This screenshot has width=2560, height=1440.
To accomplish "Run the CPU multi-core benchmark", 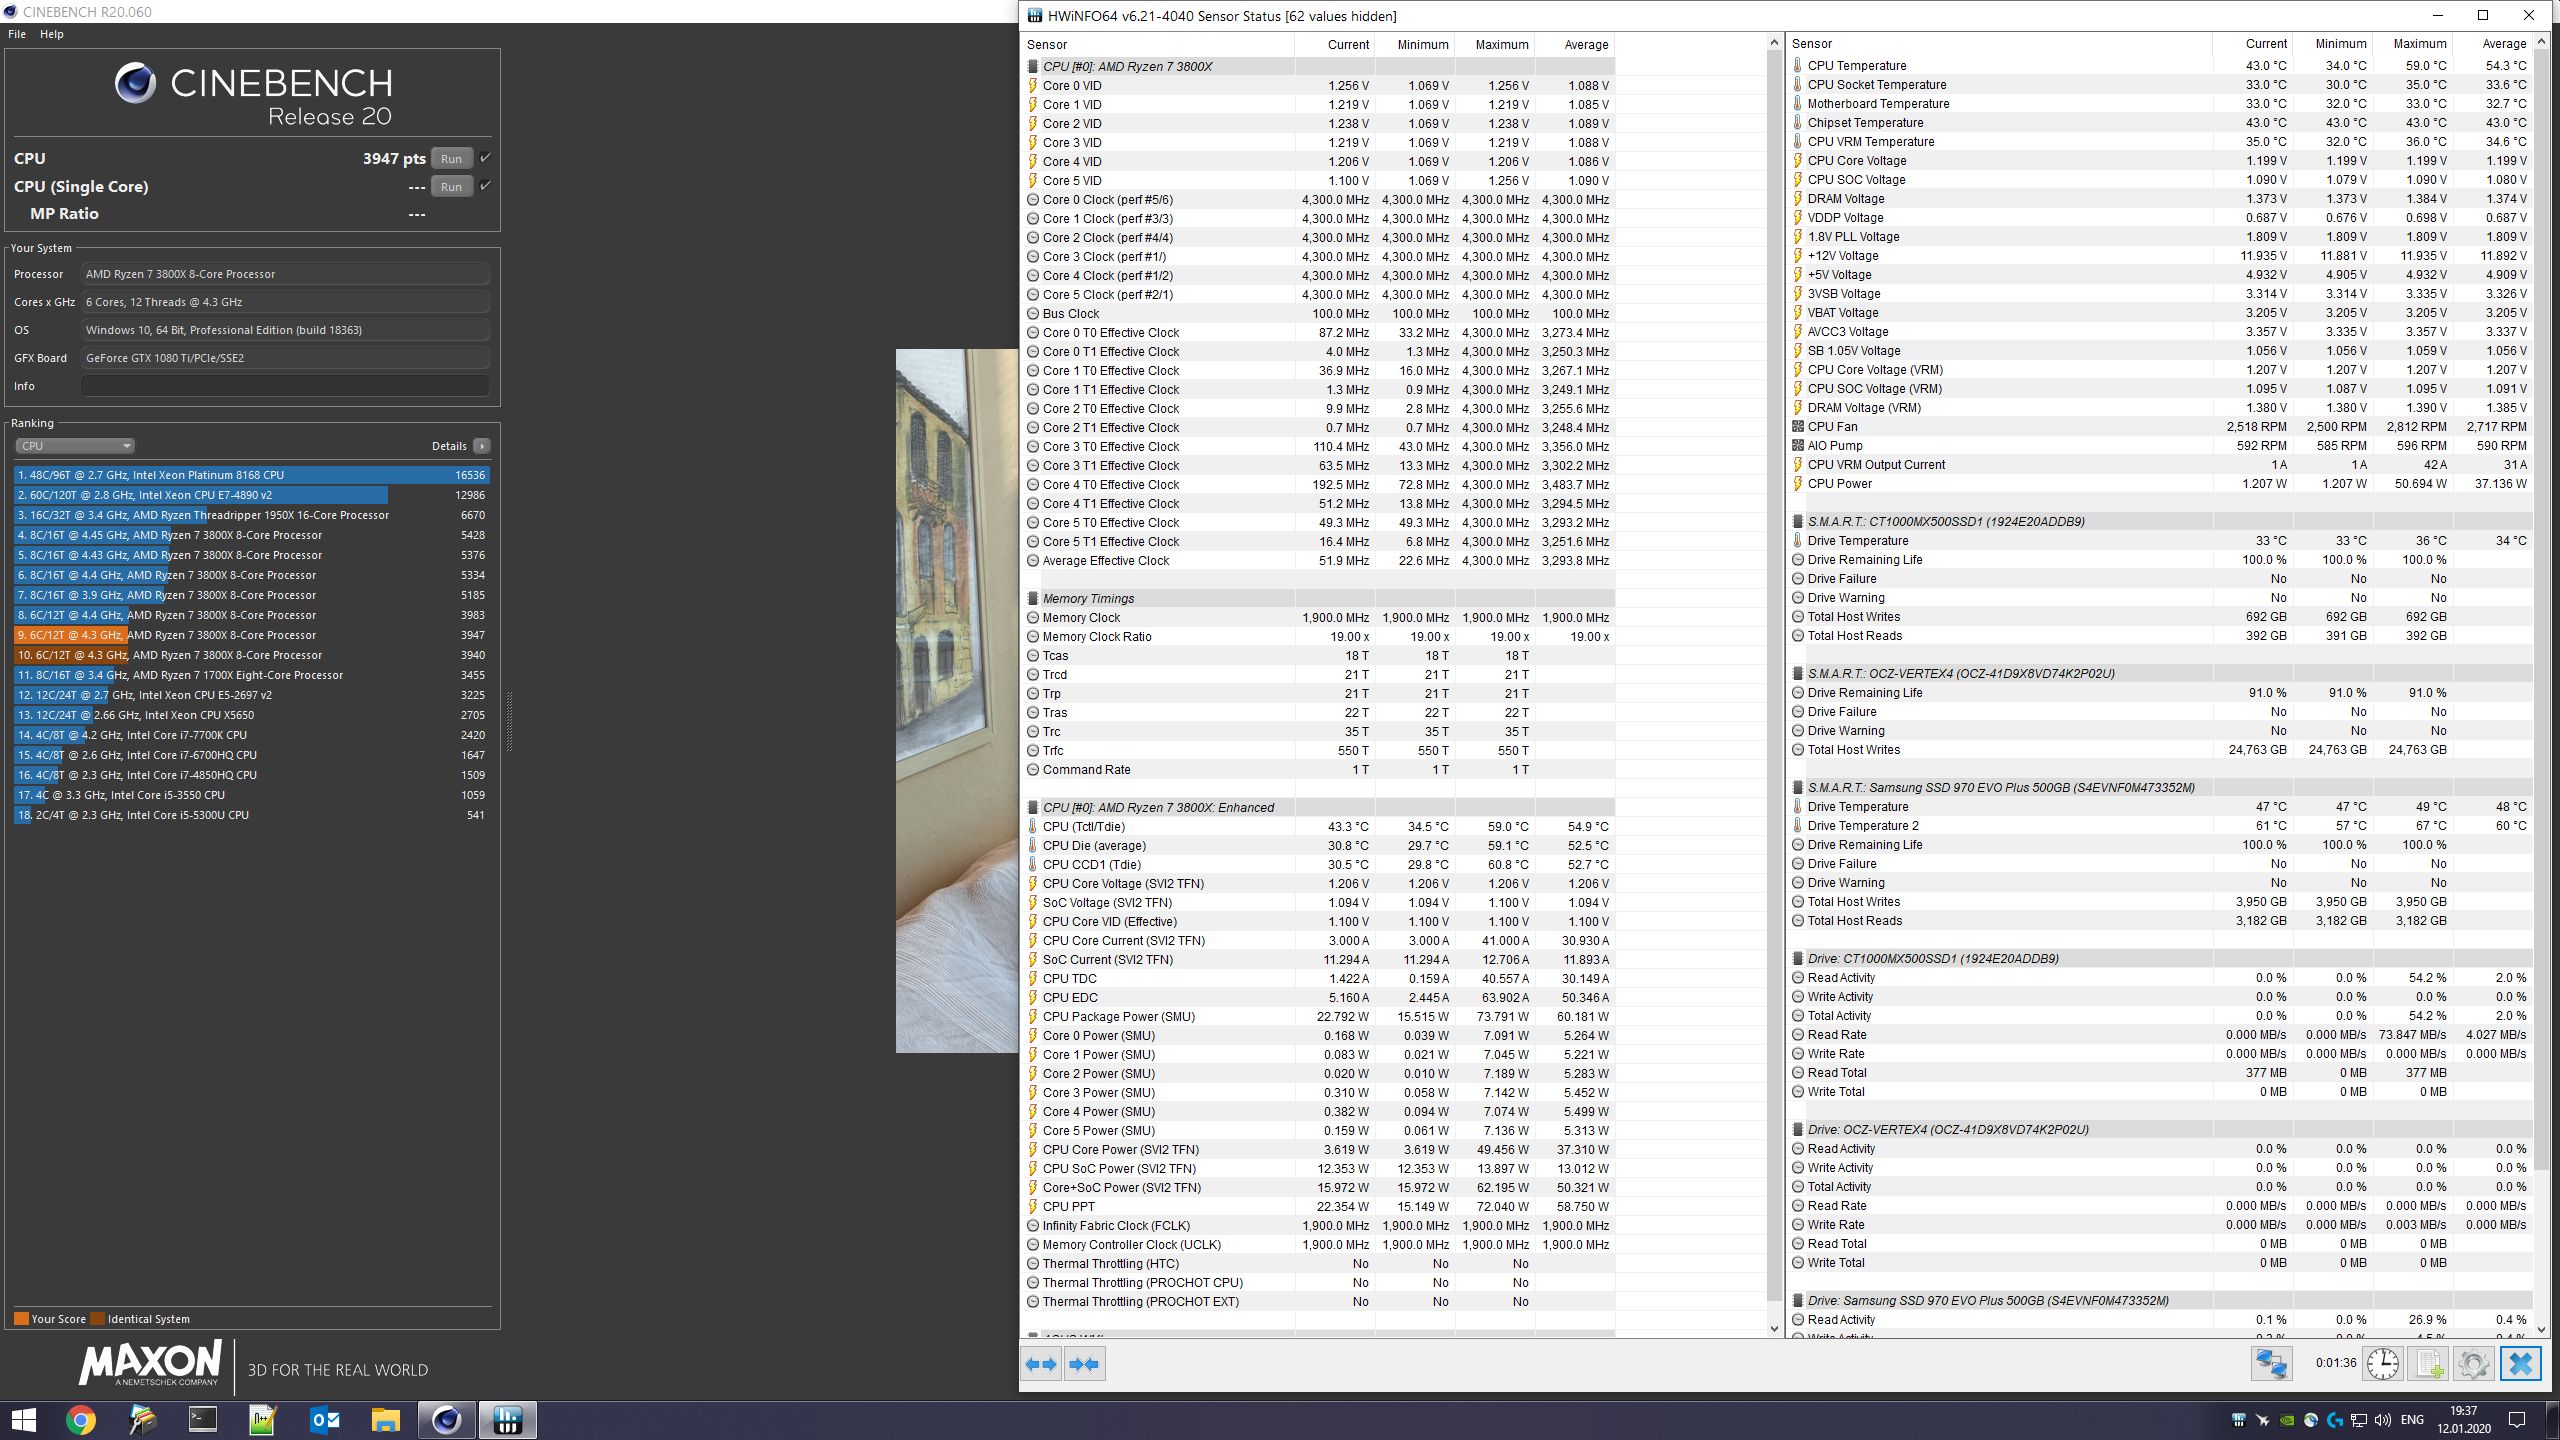I will (x=451, y=158).
